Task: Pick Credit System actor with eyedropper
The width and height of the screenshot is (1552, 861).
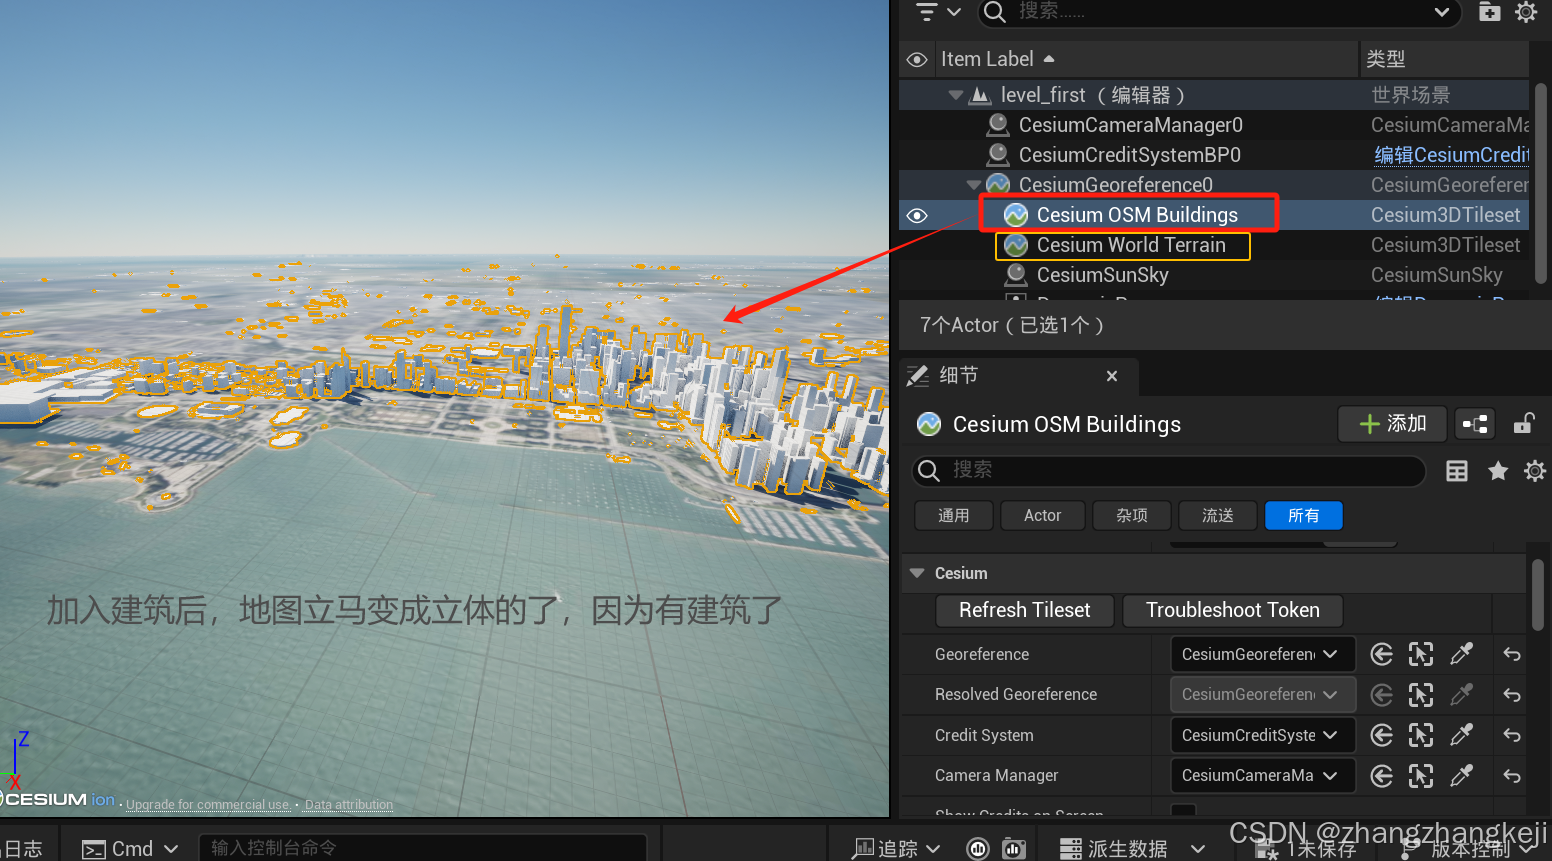Action: pyautogui.click(x=1462, y=735)
